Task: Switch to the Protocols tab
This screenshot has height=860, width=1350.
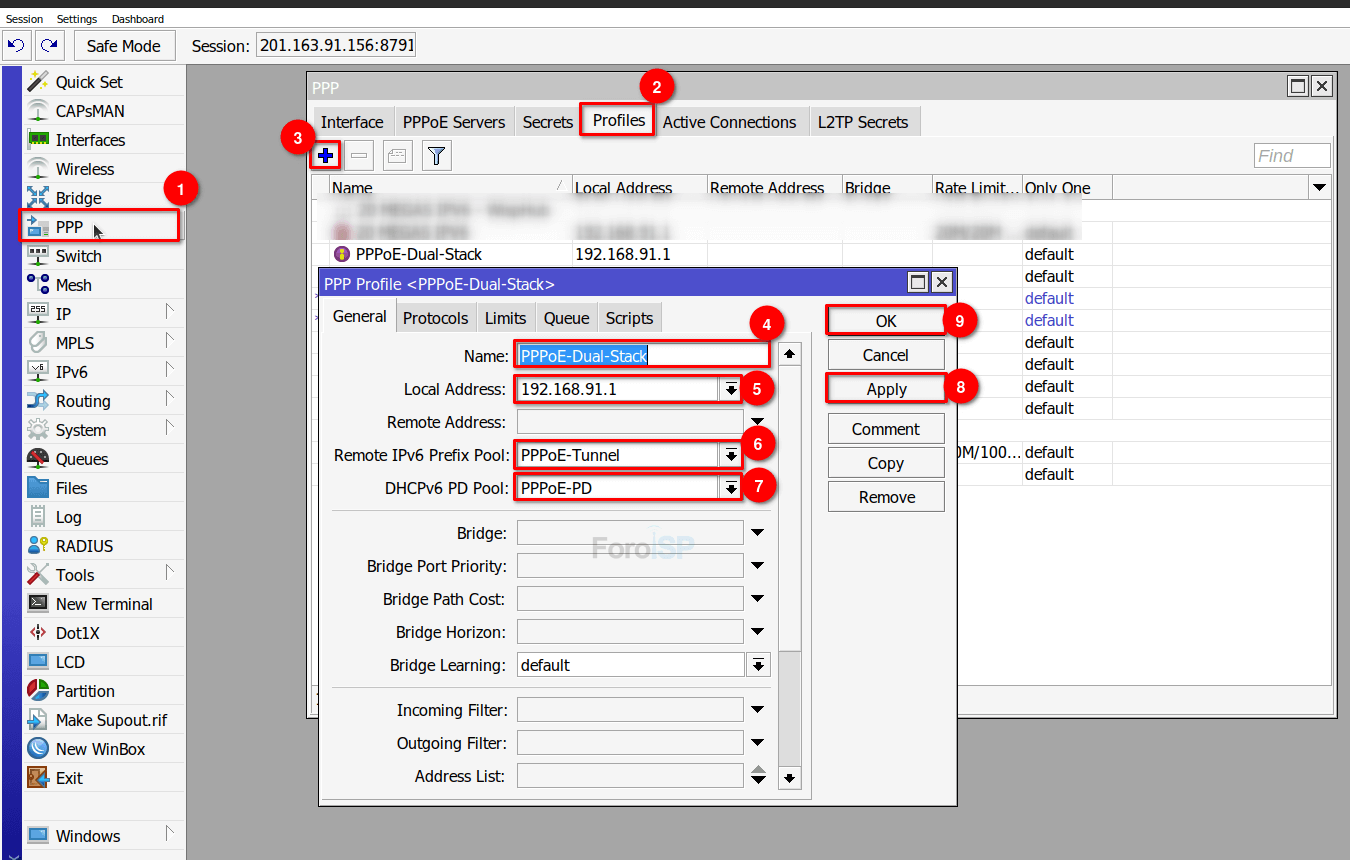Action: tap(435, 318)
